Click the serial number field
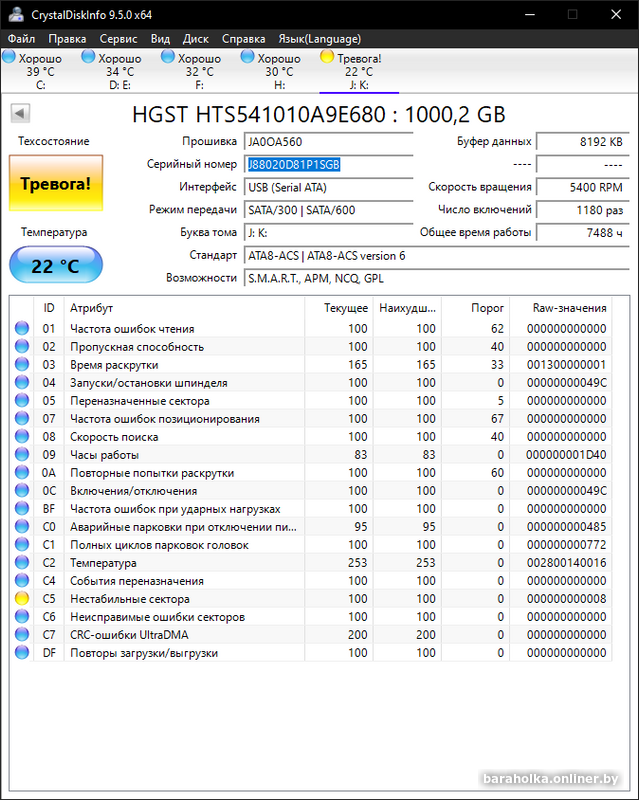Viewport: 639px width, 800px height. point(328,164)
